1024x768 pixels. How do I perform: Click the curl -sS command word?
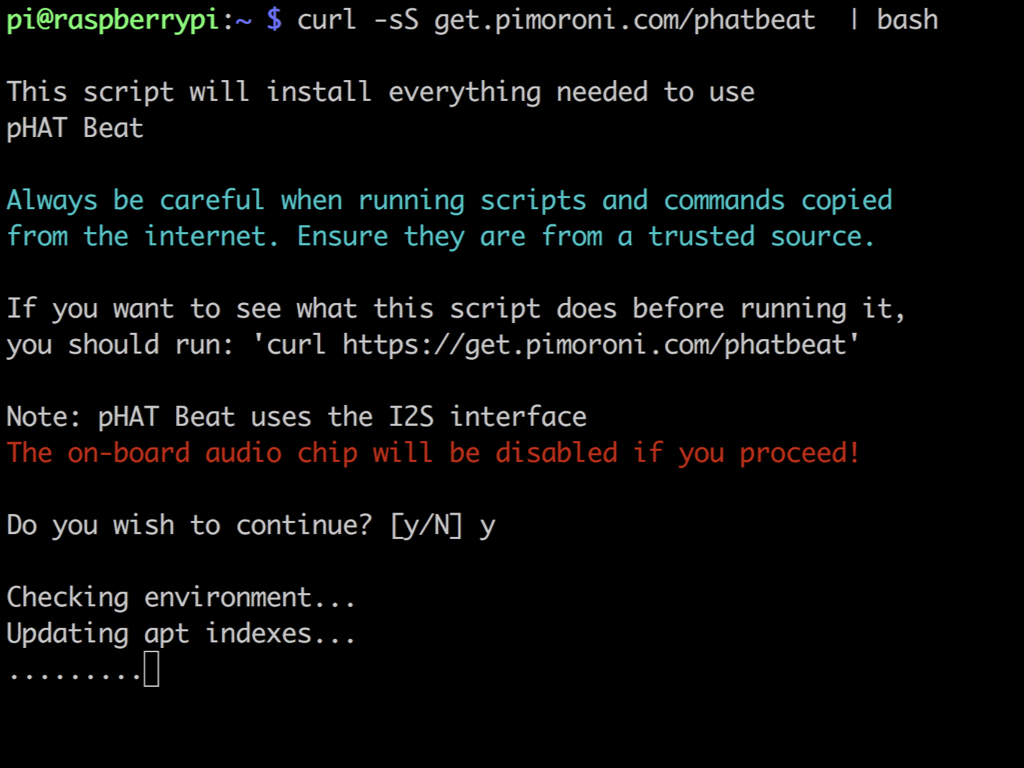(x=358, y=20)
